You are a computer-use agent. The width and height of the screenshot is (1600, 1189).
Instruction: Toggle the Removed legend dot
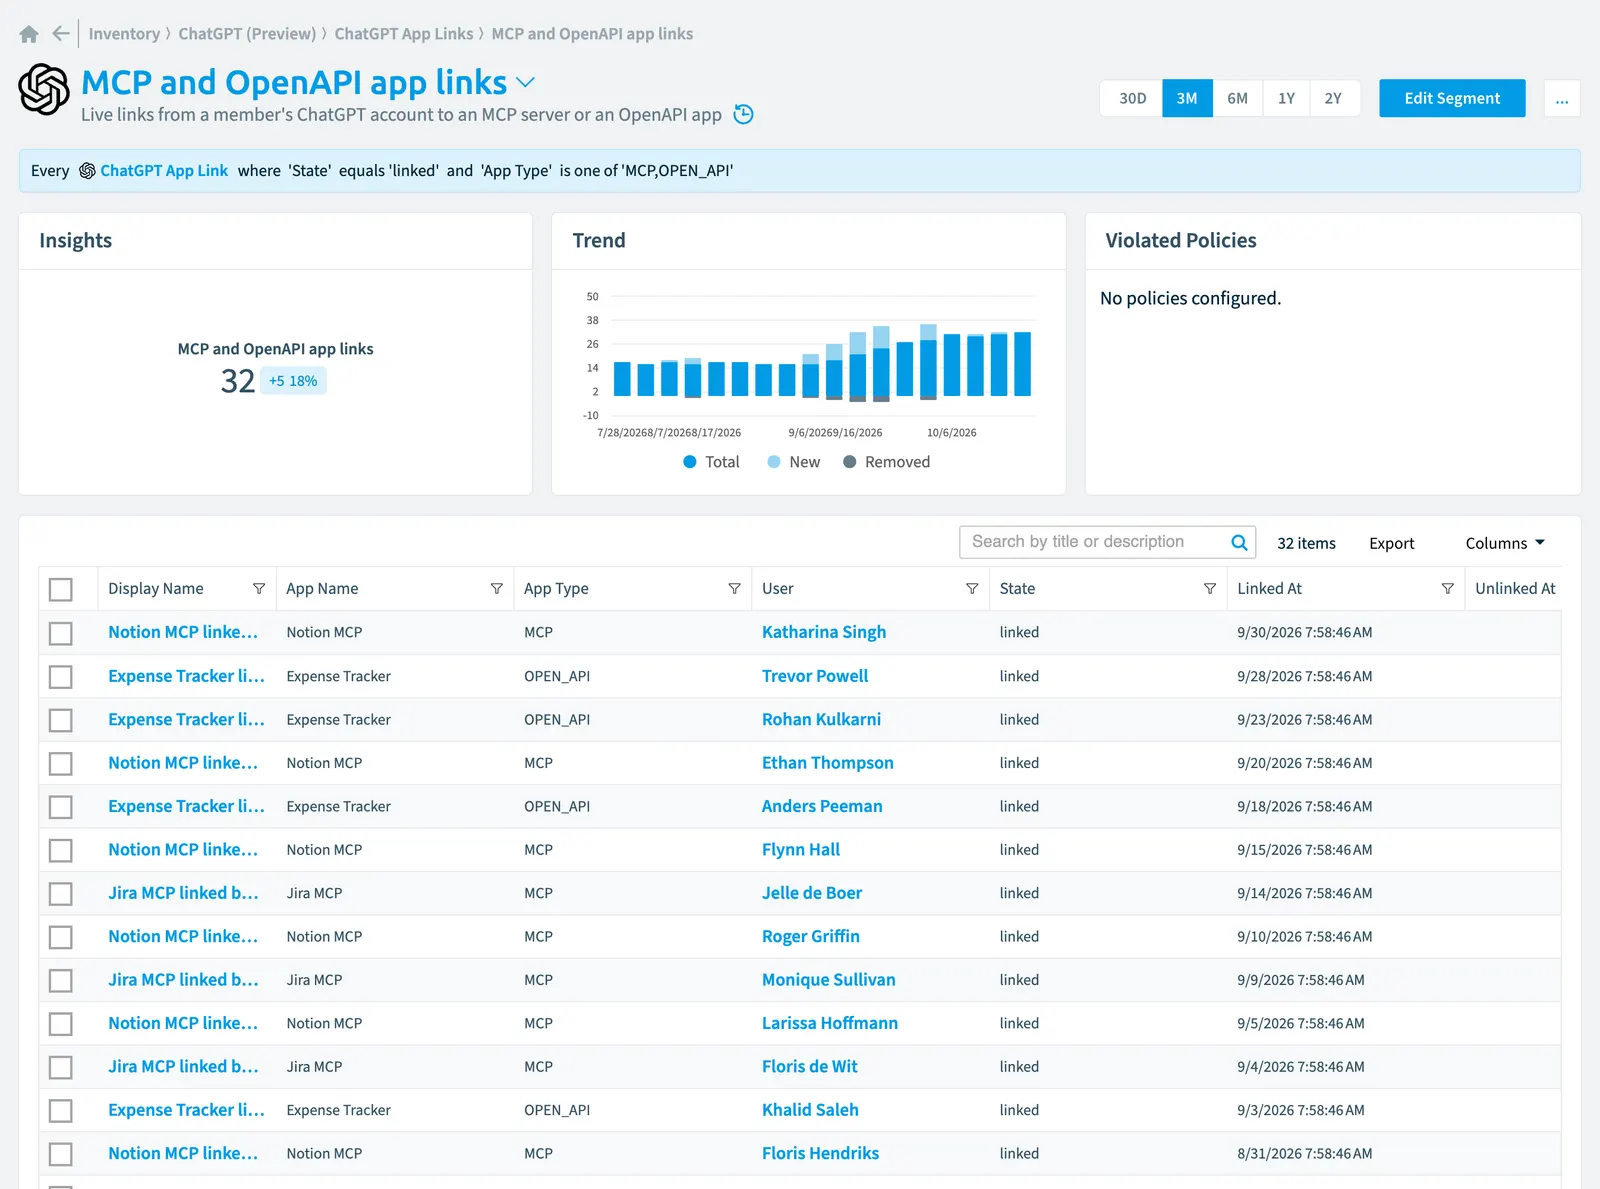[x=850, y=462]
